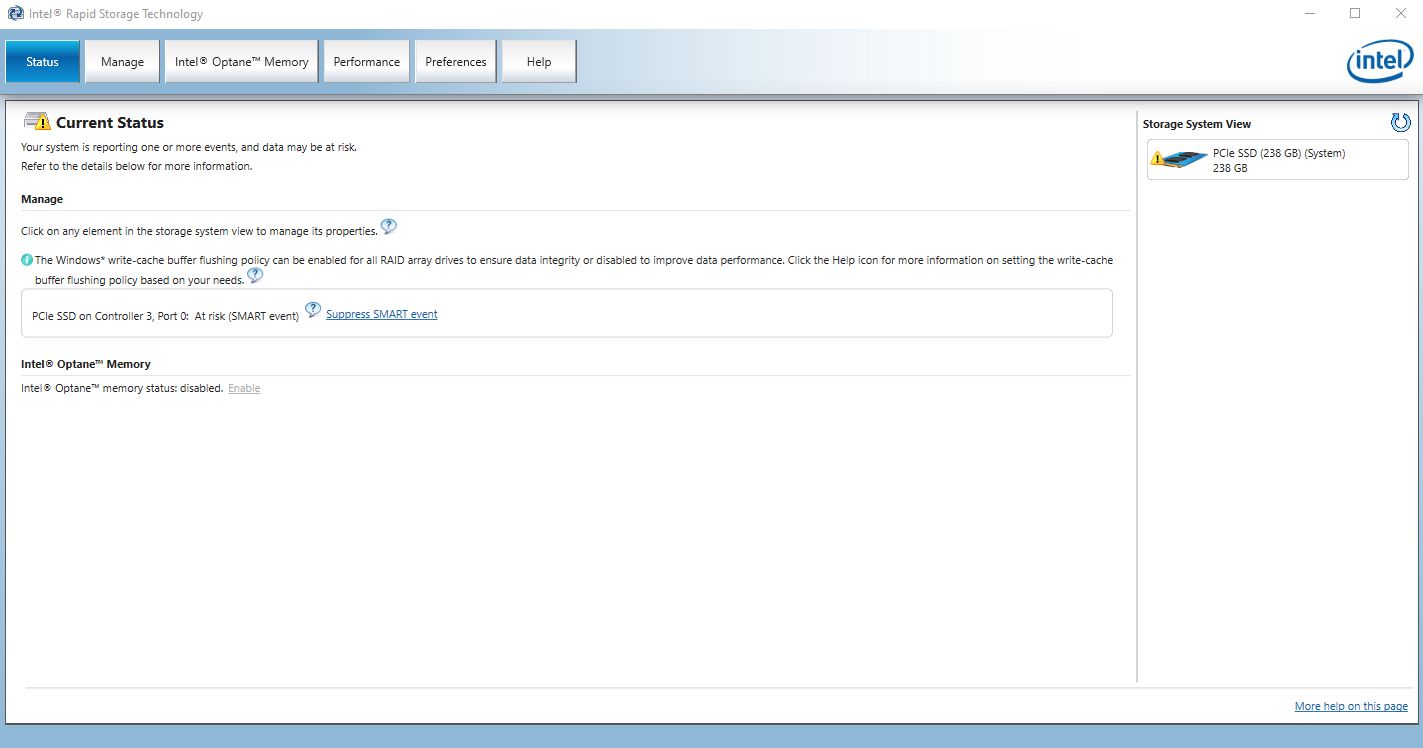
Task: Click the info icon before write-cache policy
Action: (27, 260)
